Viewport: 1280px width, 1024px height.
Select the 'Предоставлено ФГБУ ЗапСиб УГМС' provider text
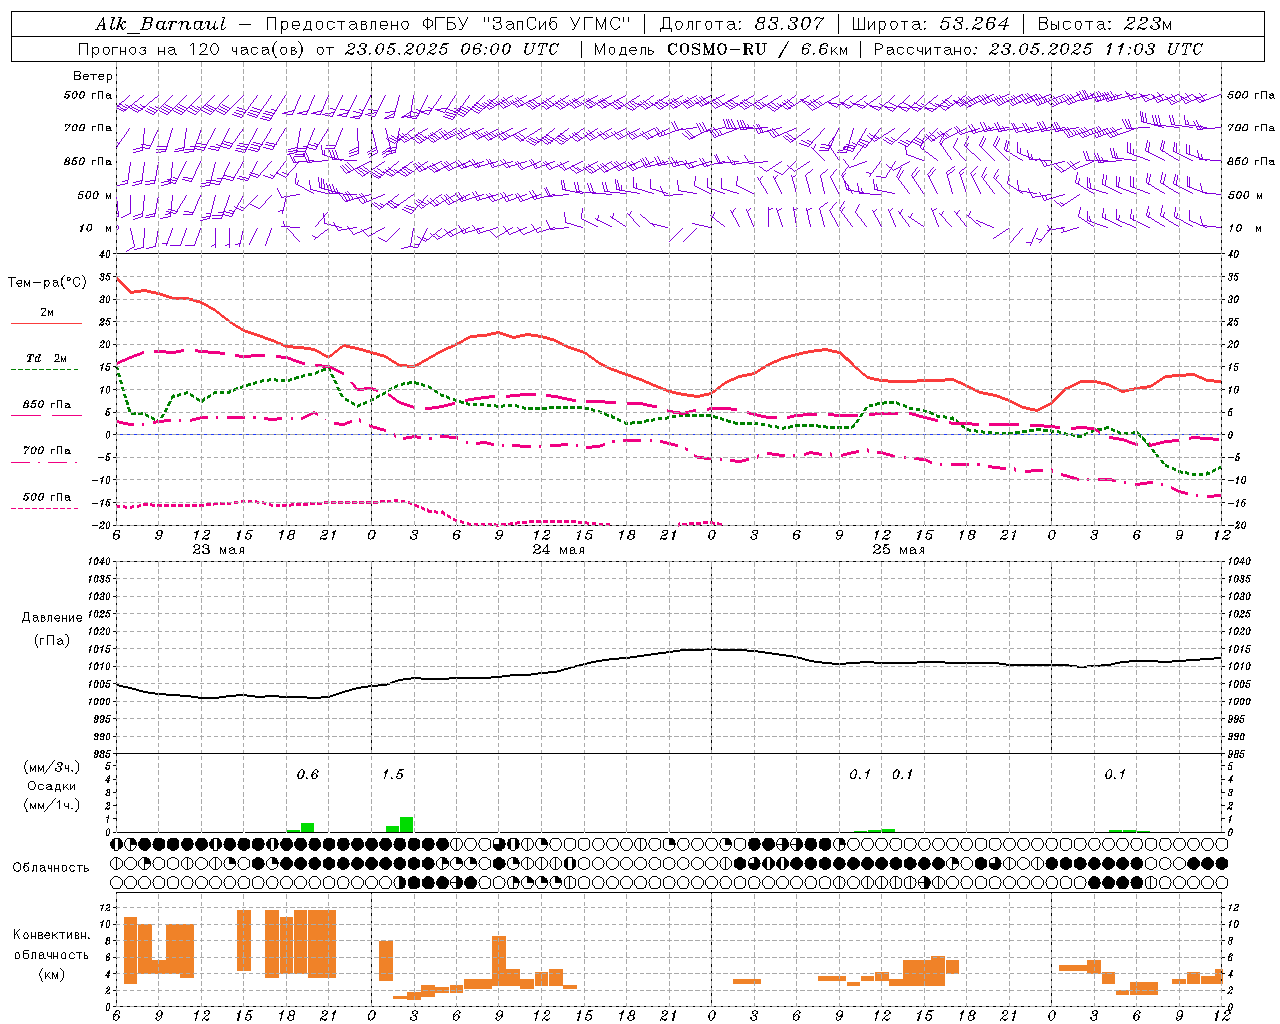(x=449, y=24)
